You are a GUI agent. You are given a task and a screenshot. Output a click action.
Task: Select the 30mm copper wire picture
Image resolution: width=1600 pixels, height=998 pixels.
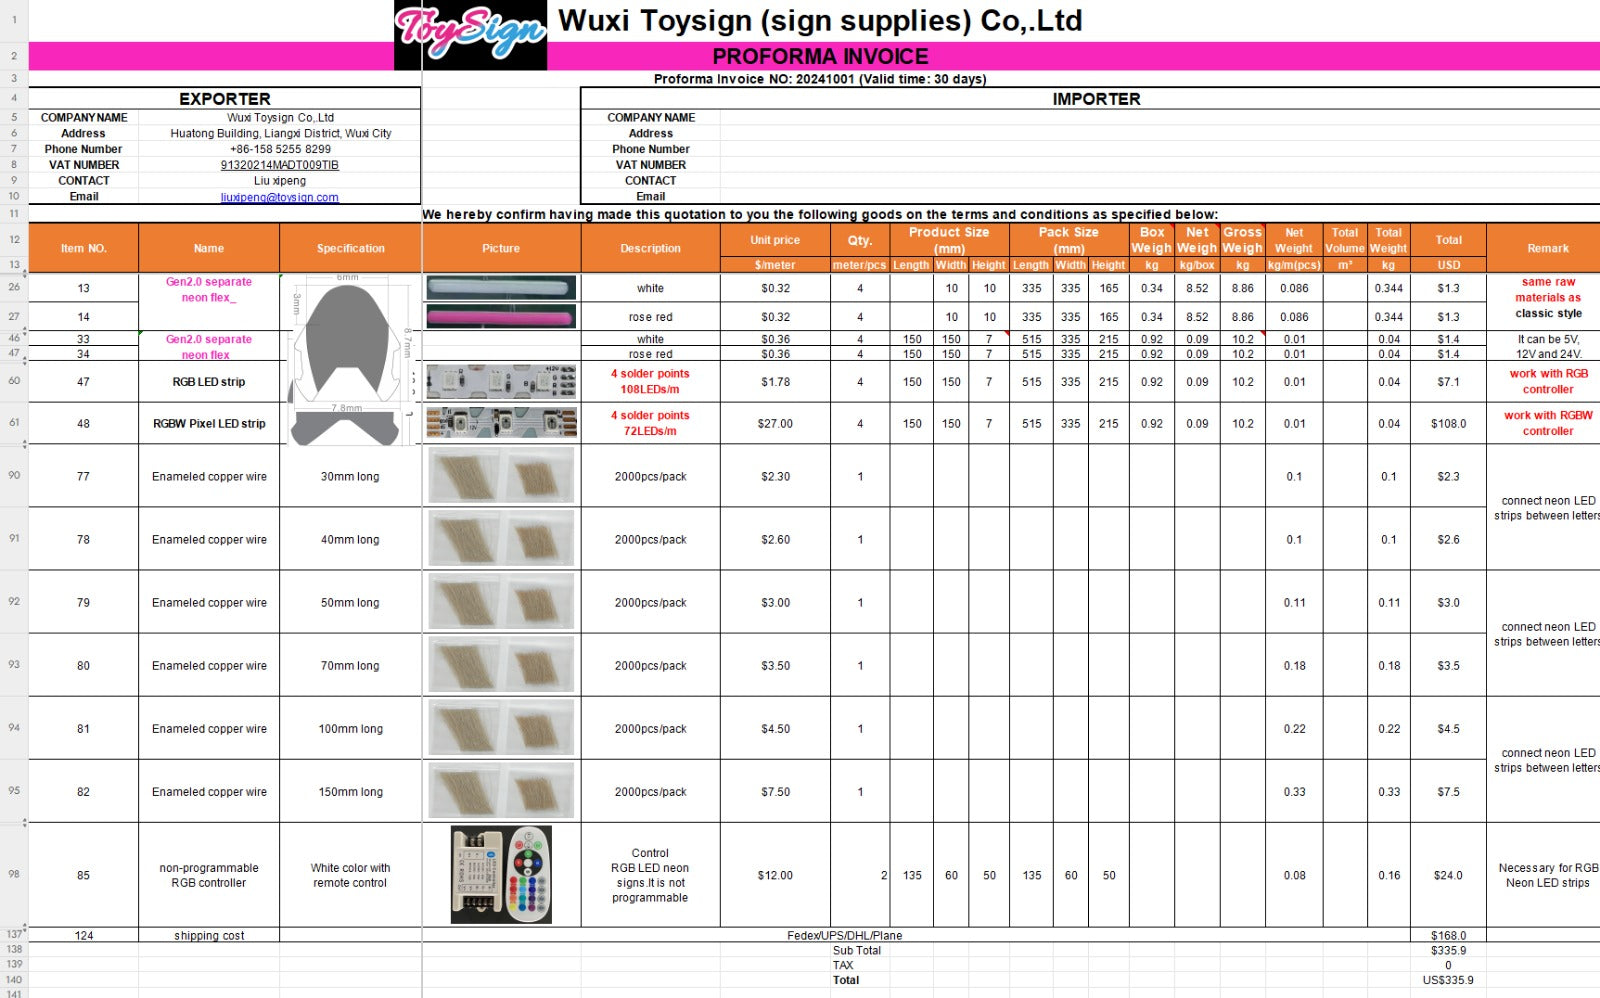501,476
